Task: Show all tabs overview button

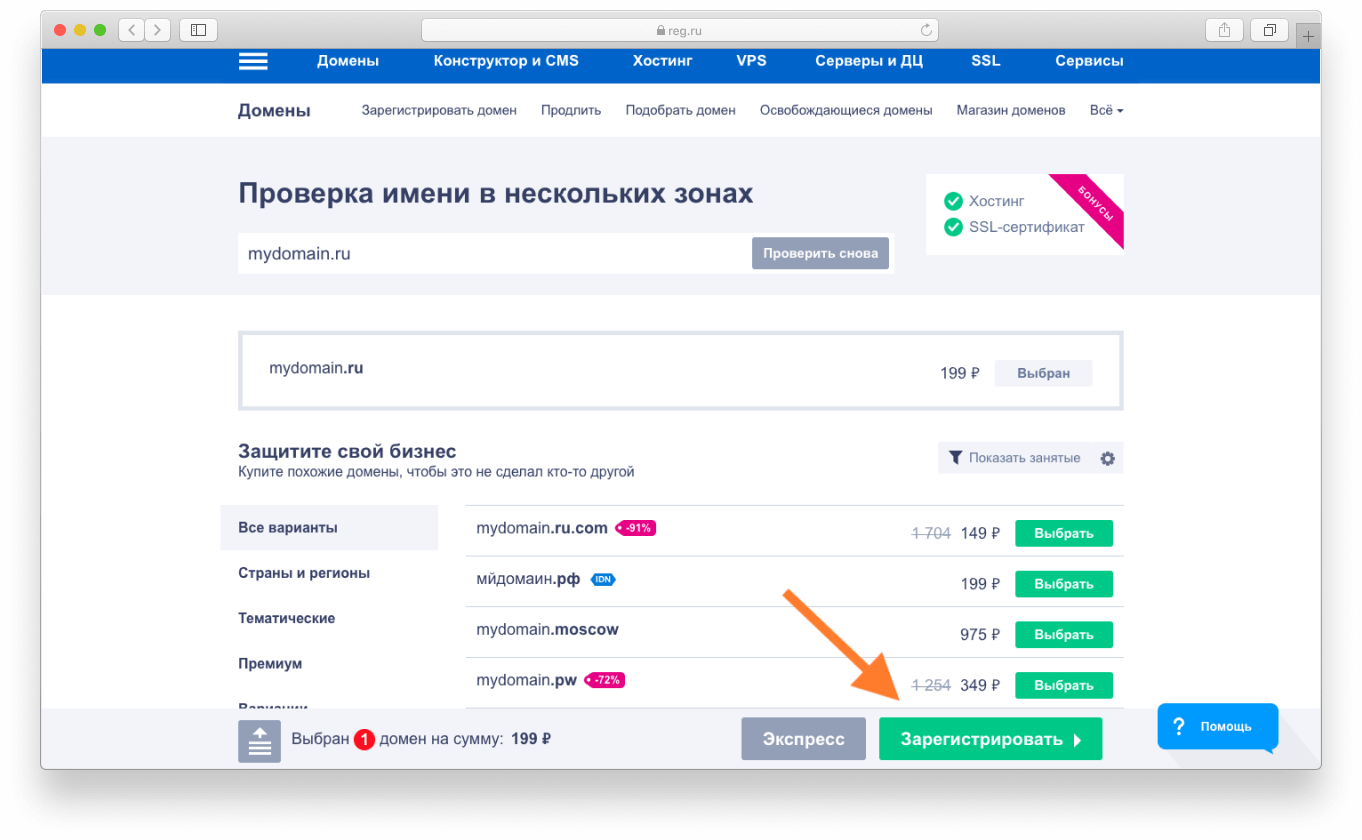Action: click(1269, 30)
